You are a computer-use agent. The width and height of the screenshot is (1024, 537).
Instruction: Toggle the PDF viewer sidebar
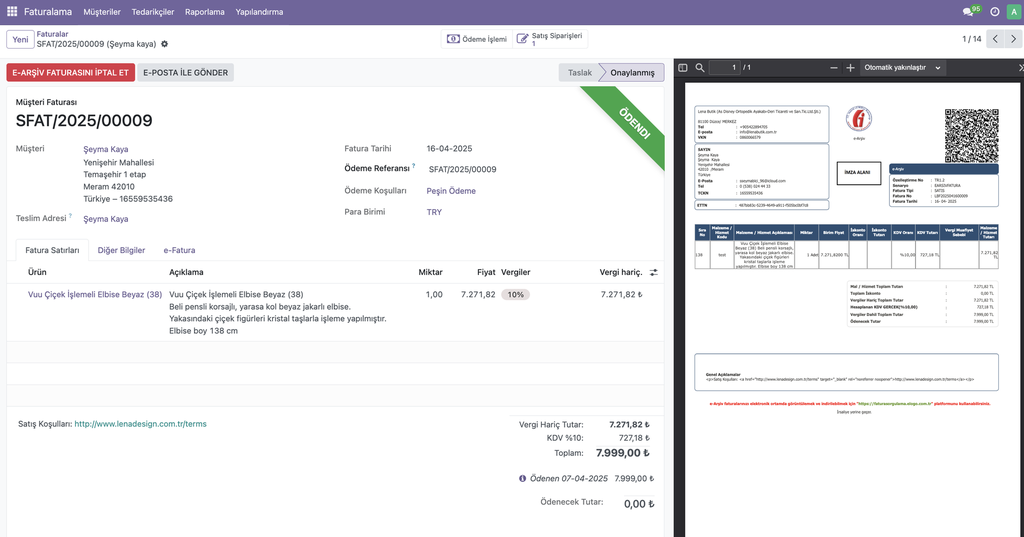pos(683,68)
